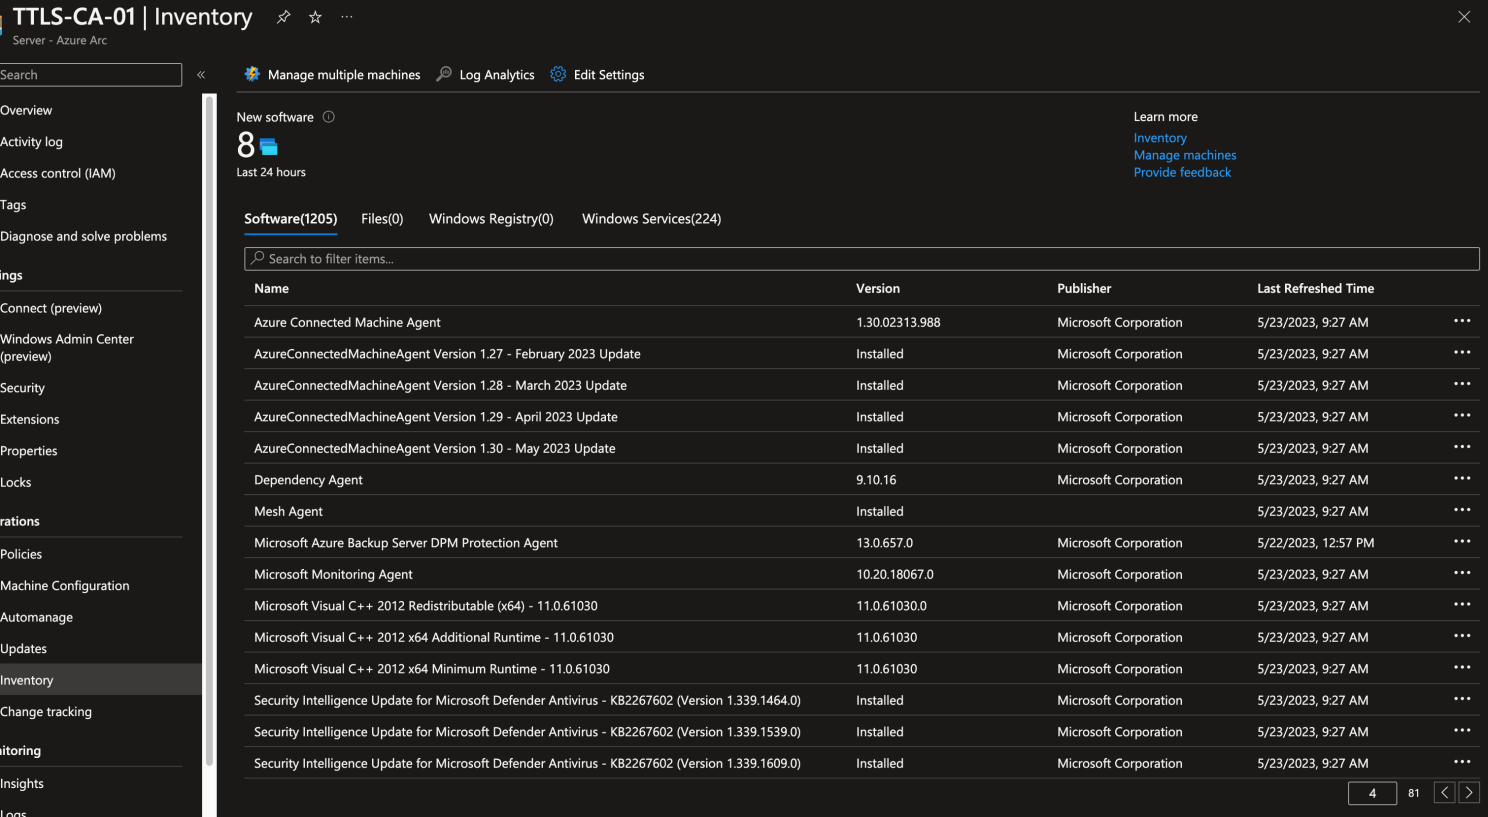The image size is (1488, 817).
Task: Sort by Last Refreshed Time column
Action: click(1315, 288)
